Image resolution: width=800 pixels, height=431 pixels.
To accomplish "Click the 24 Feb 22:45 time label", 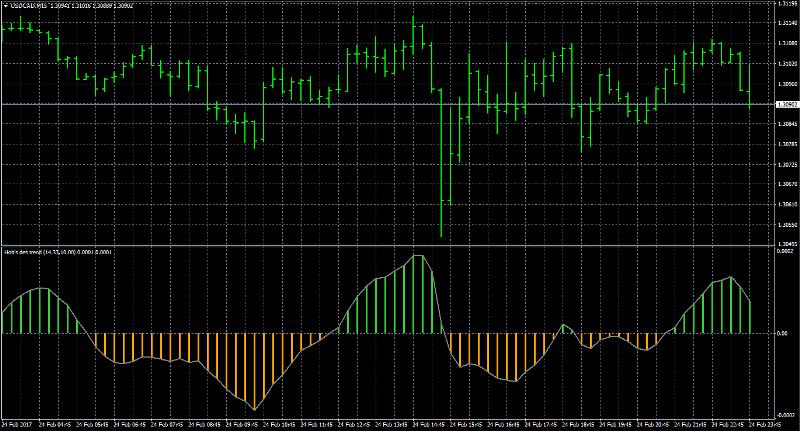I will click(x=729, y=424).
